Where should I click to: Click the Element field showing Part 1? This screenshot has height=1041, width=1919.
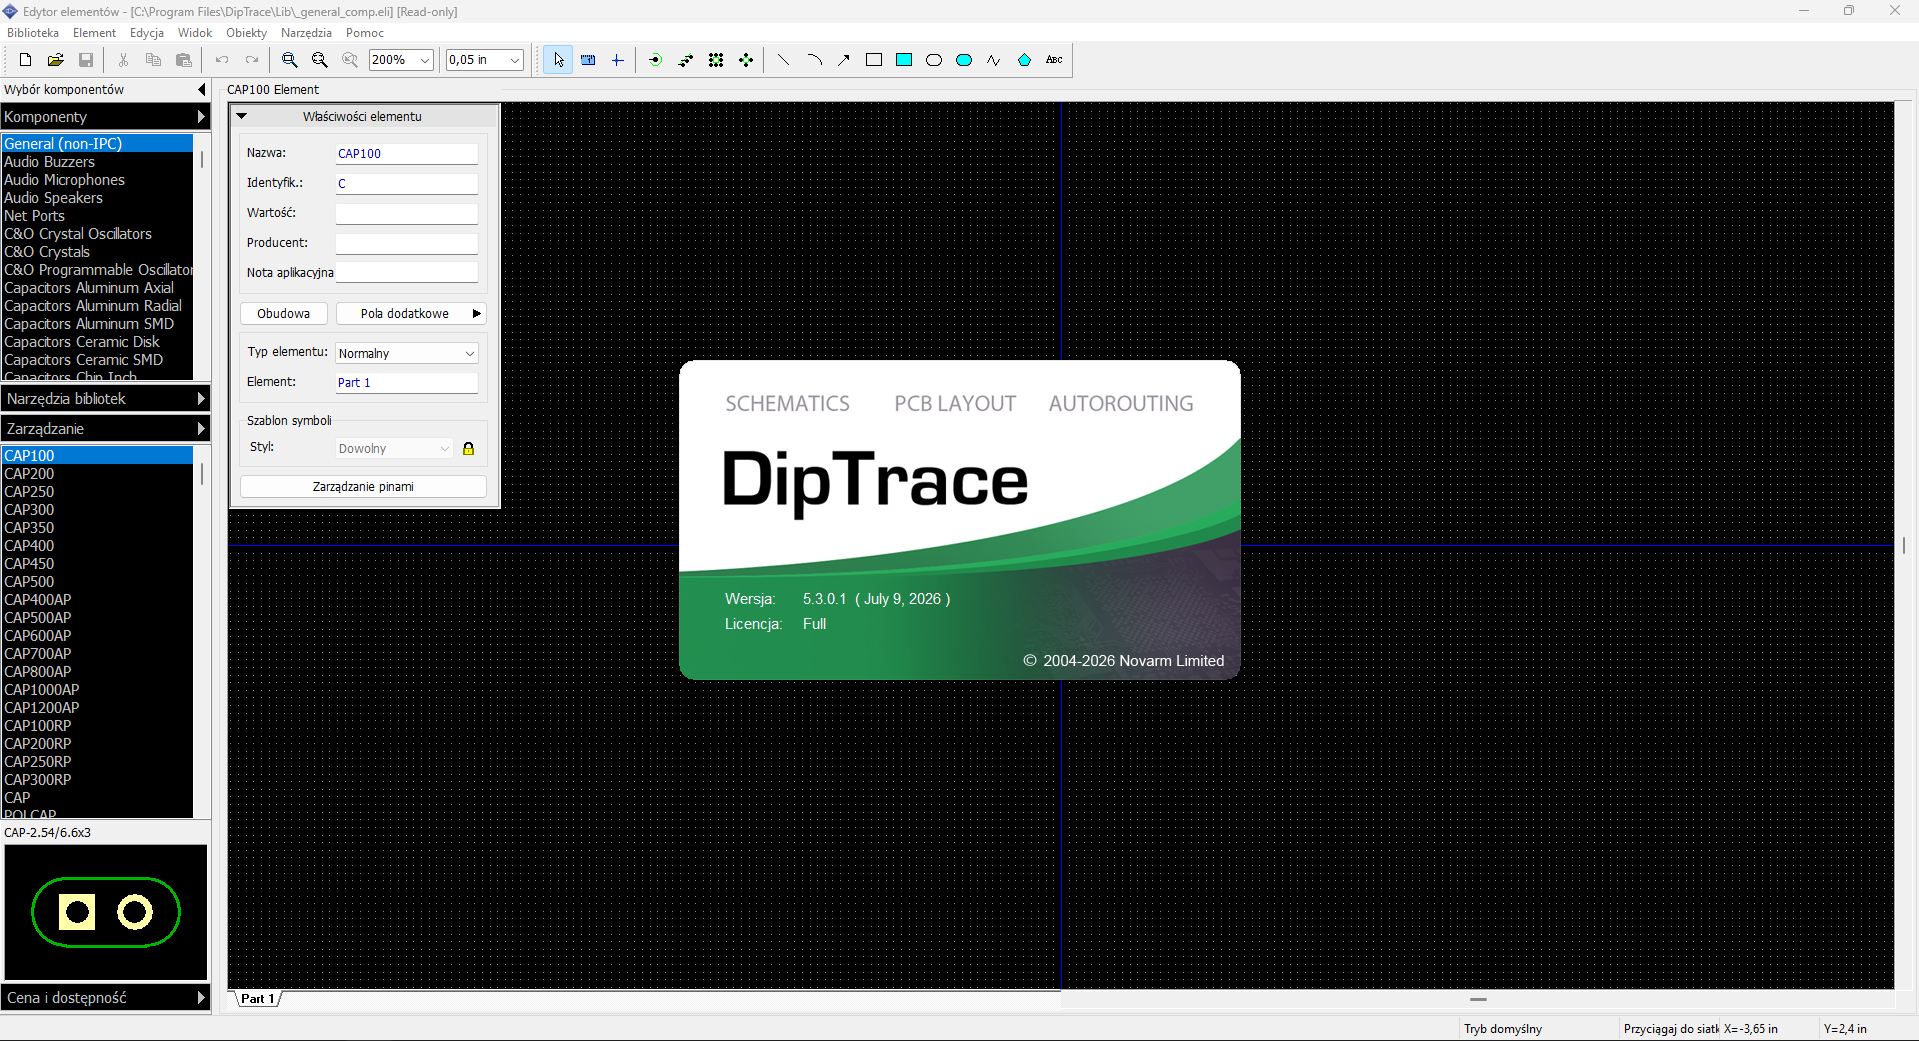407,383
